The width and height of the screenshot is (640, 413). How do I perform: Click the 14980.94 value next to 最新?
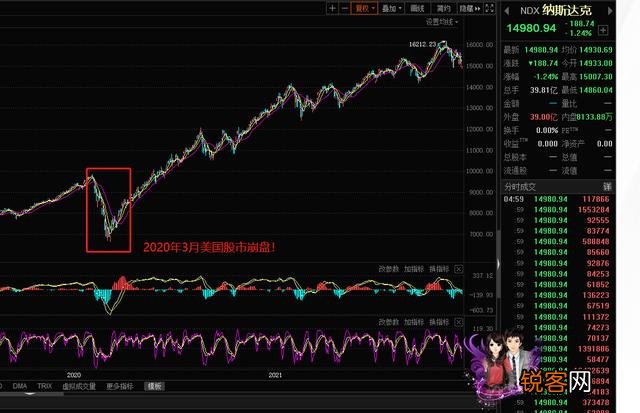click(x=541, y=50)
